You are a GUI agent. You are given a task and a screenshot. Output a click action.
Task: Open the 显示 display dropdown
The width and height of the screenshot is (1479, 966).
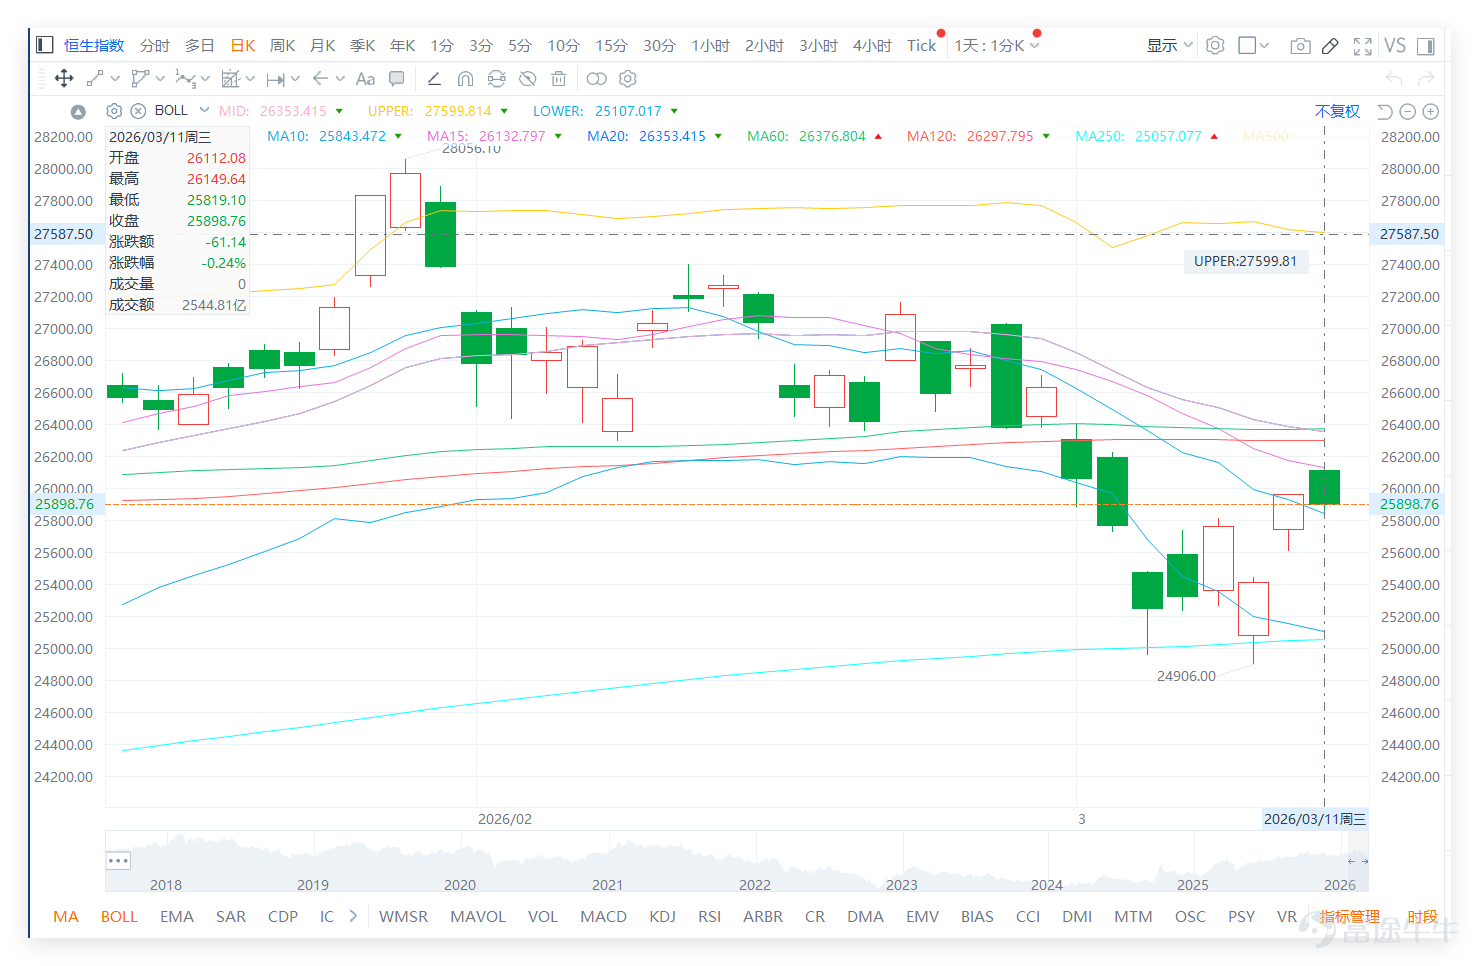click(x=1169, y=45)
